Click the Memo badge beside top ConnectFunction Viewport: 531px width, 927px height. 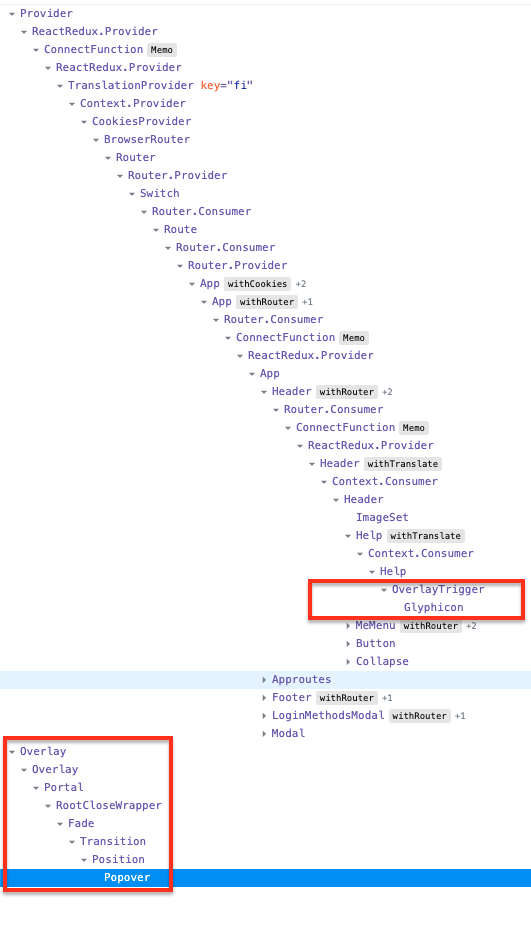coord(161,50)
